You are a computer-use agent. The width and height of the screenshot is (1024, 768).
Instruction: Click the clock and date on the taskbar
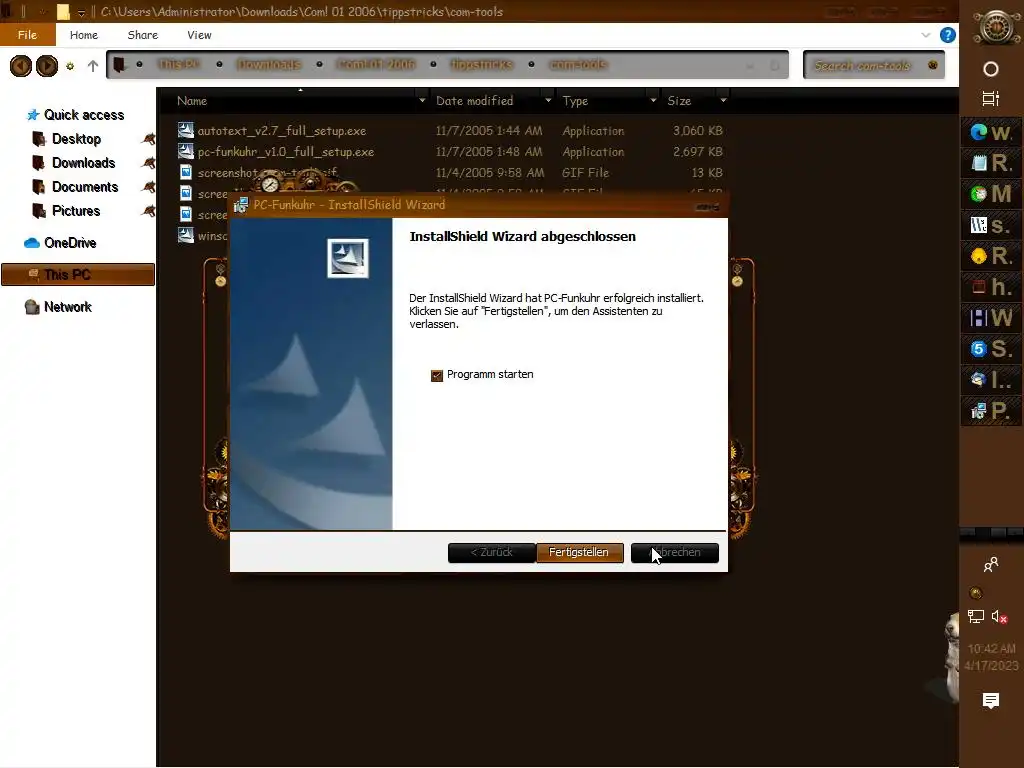coord(991,657)
